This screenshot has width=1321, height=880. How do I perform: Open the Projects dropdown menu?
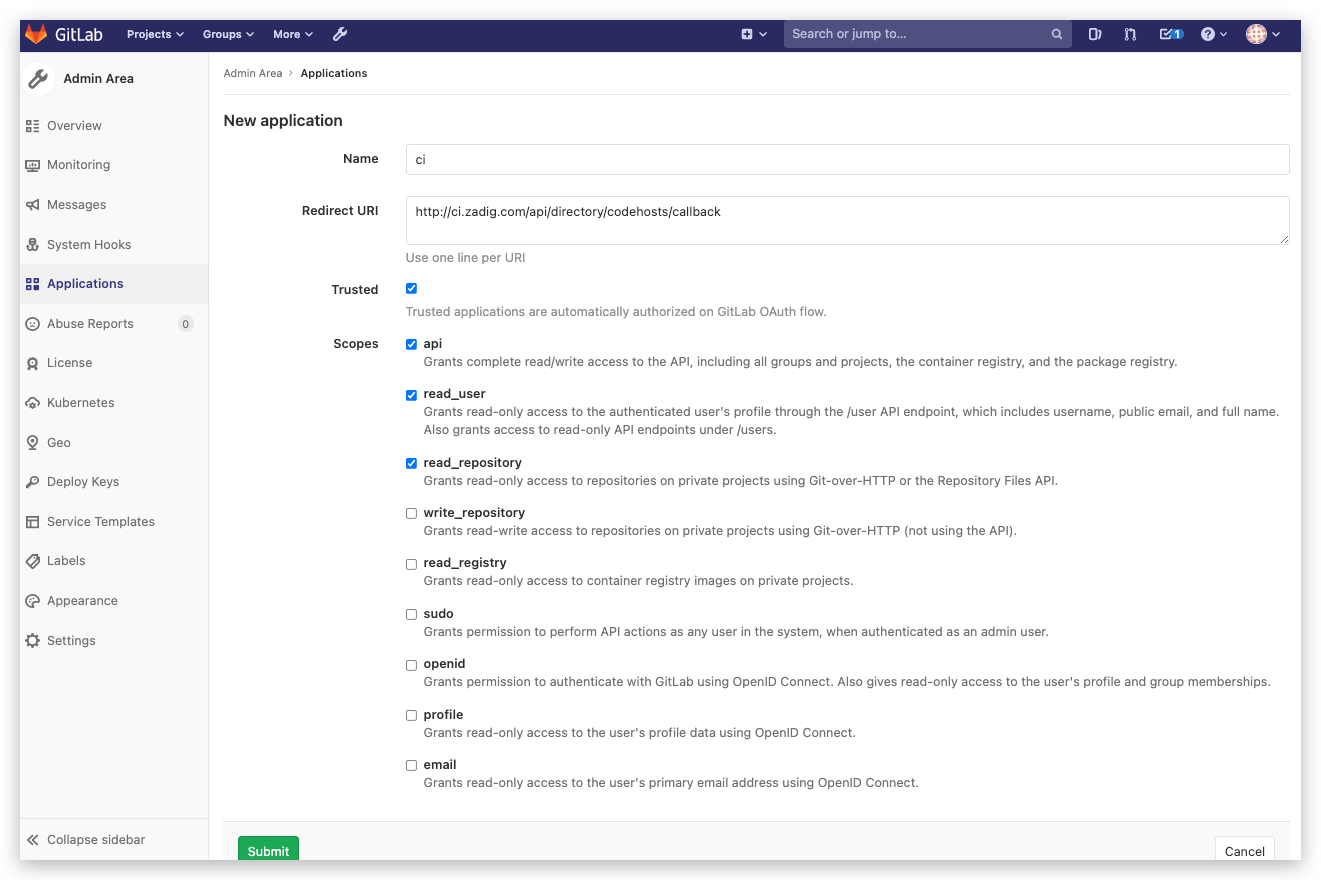(154, 33)
